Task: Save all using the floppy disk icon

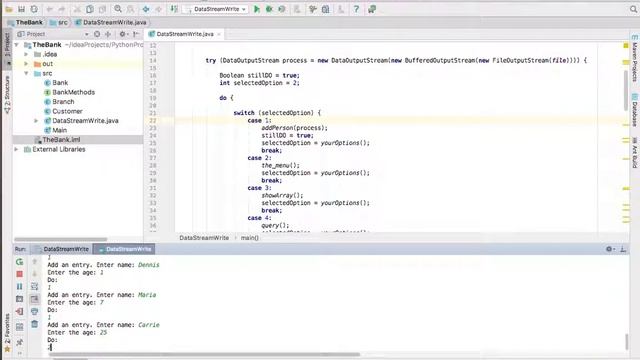Action: click(x=21, y=9)
